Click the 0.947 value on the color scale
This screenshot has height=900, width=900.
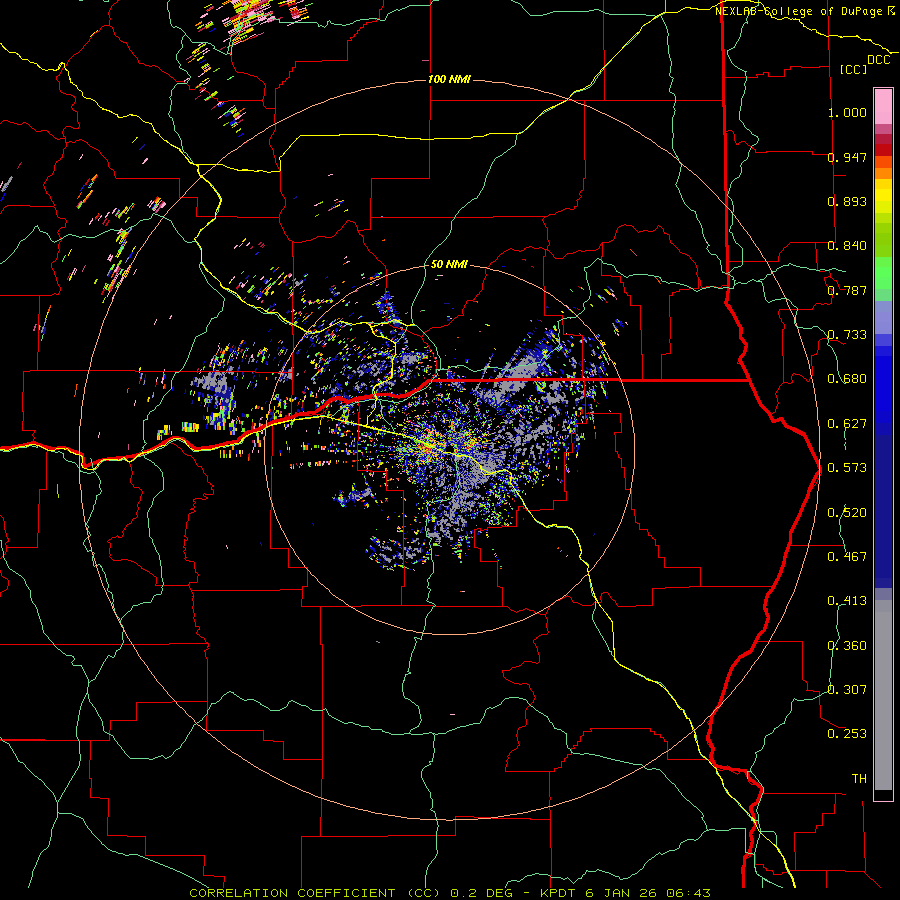coord(847,157)
